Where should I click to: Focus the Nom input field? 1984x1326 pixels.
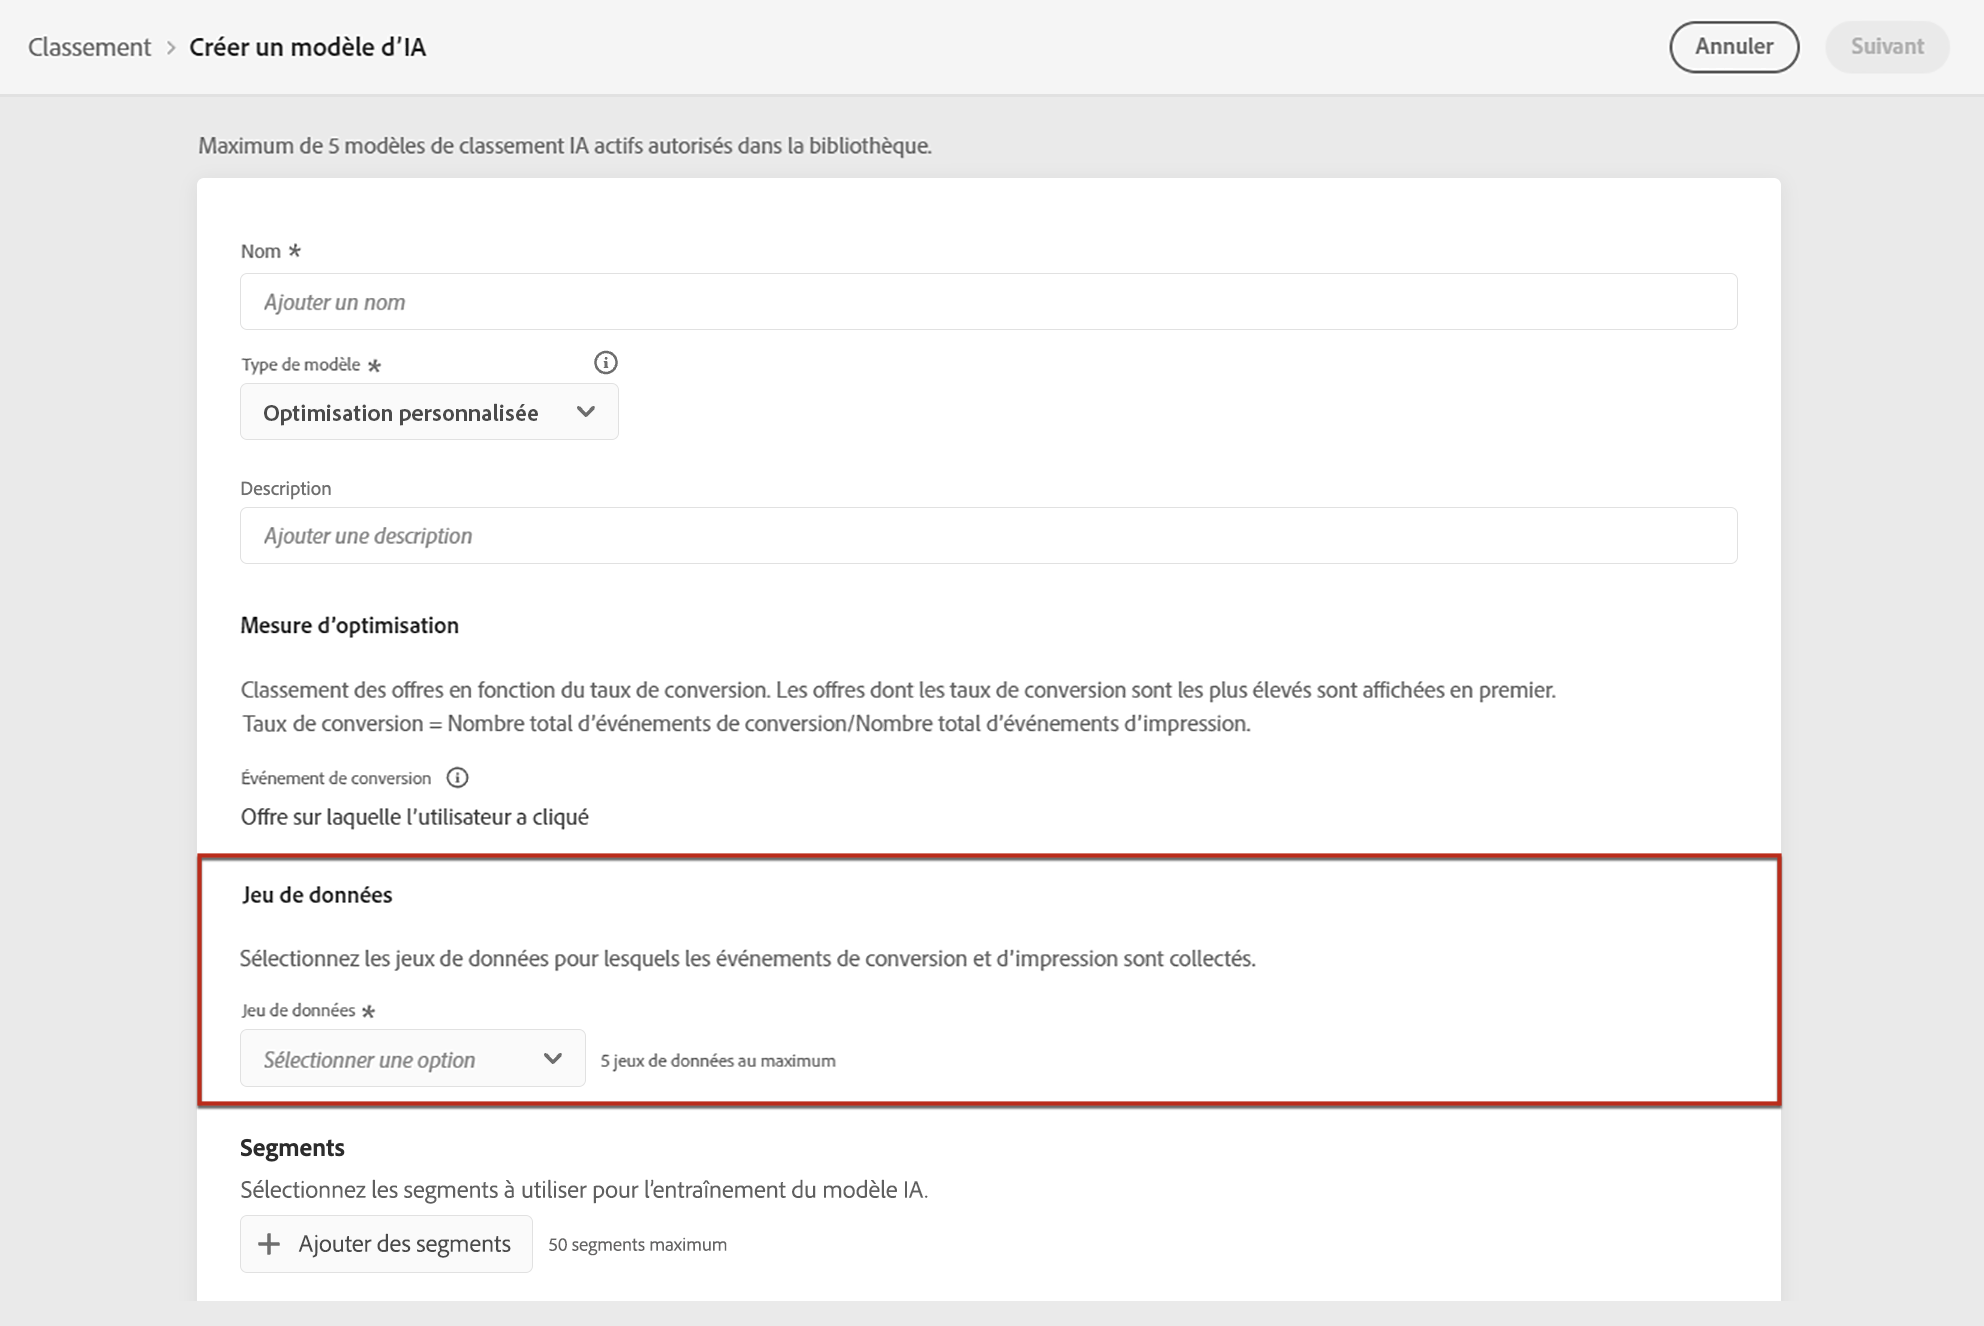point(988,302)
